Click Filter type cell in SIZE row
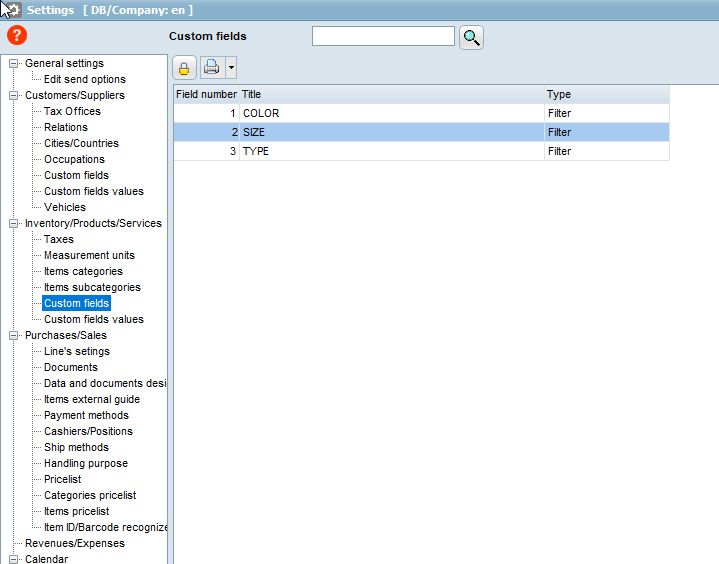719x564 pixels. click(x=607, y=132)
